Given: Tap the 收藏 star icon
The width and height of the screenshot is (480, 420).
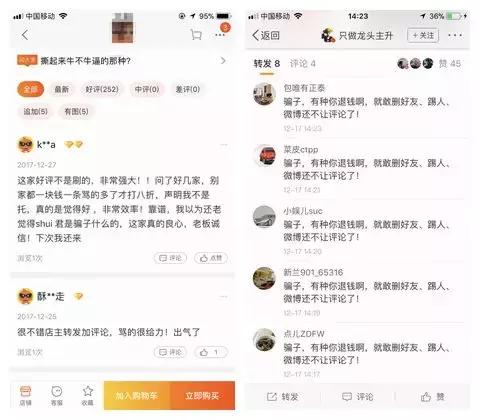Looking at the screenshot, I should (88, 396).
